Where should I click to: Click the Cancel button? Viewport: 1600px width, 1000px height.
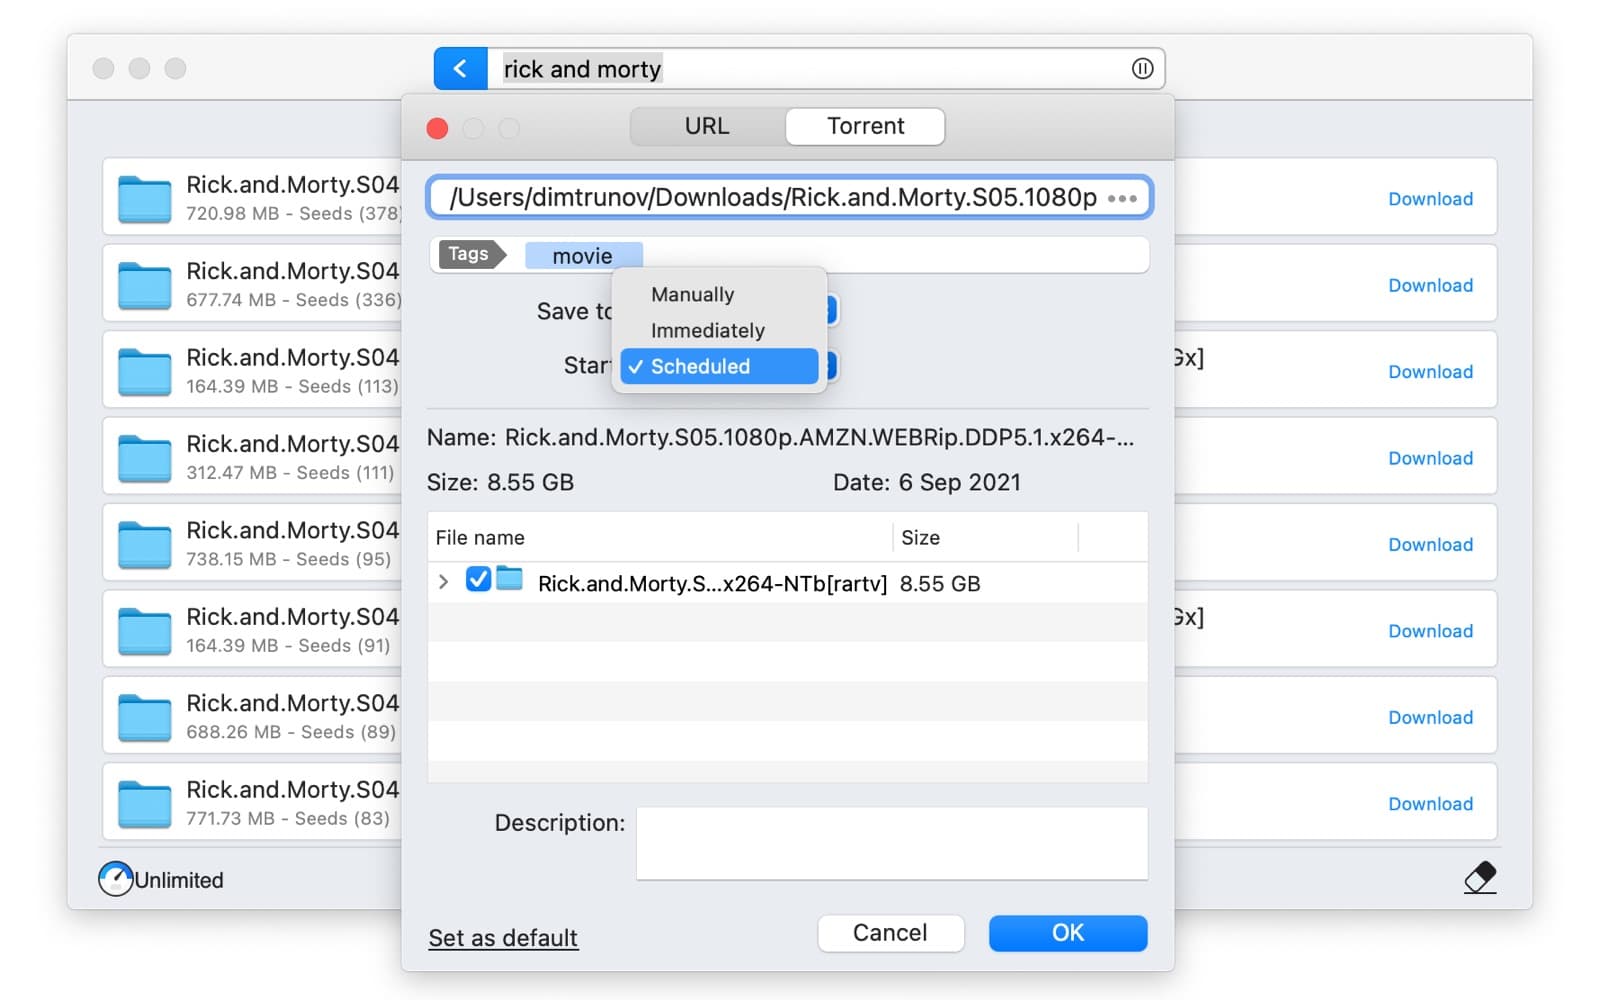pyautogui.click(x=890, y=933)
